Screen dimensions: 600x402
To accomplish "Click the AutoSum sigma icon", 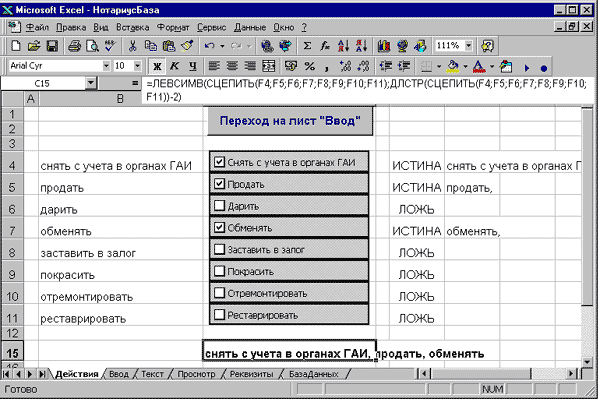I will (x=307, y=46).
